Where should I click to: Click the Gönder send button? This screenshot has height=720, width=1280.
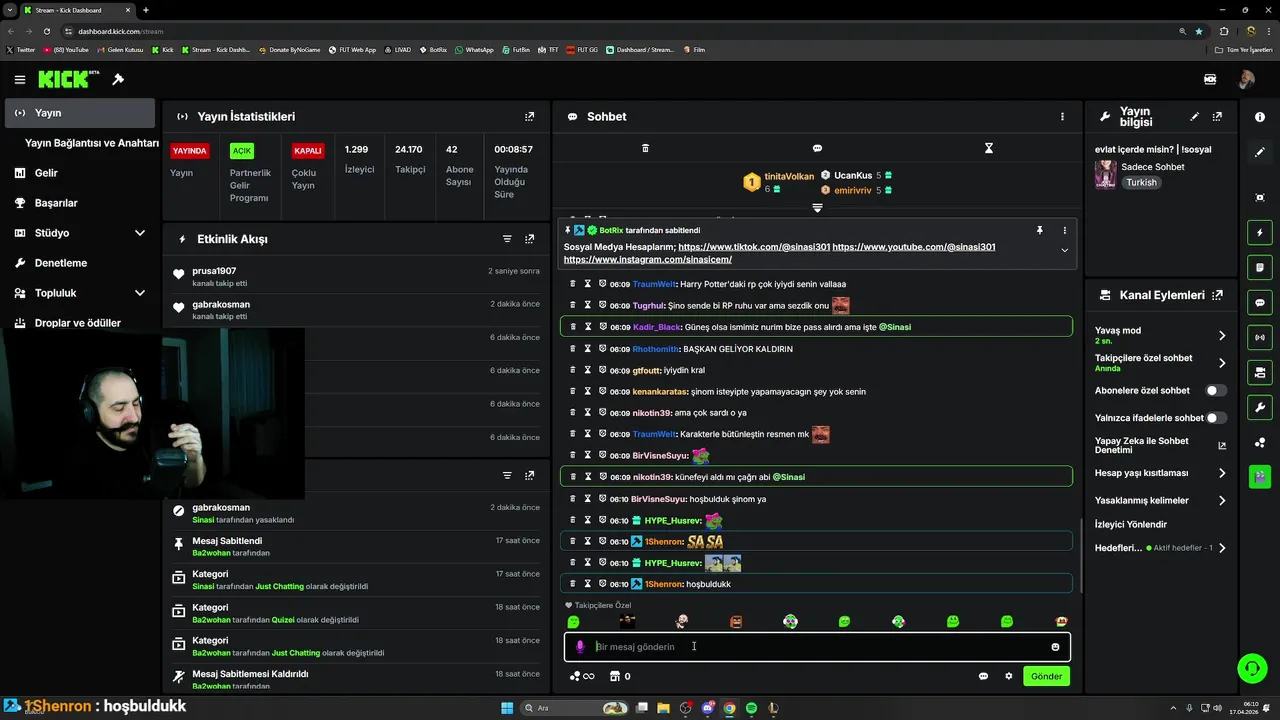tap(1047, 676)
